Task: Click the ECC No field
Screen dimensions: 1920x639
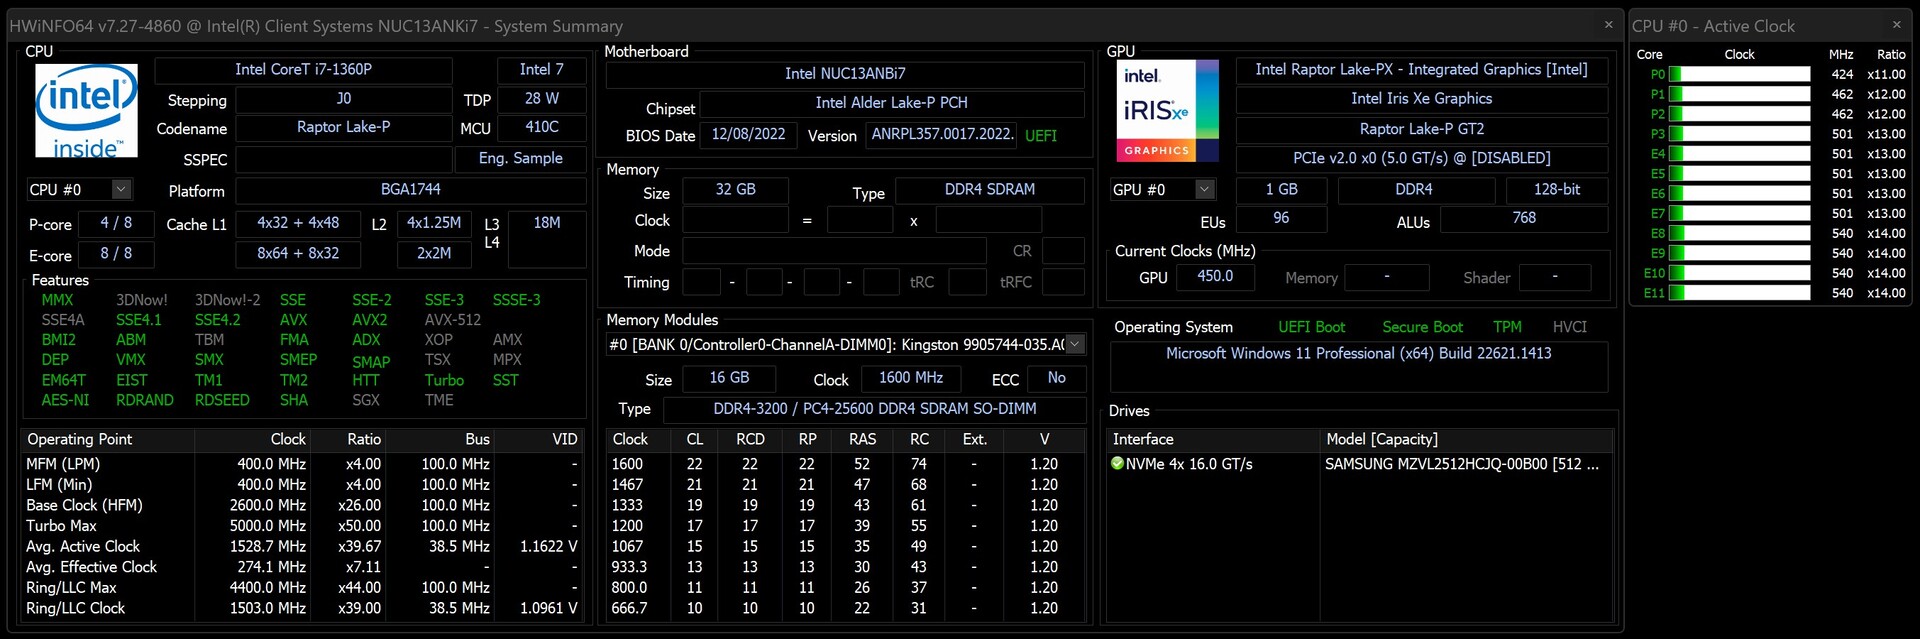Action: [1057, 378]
